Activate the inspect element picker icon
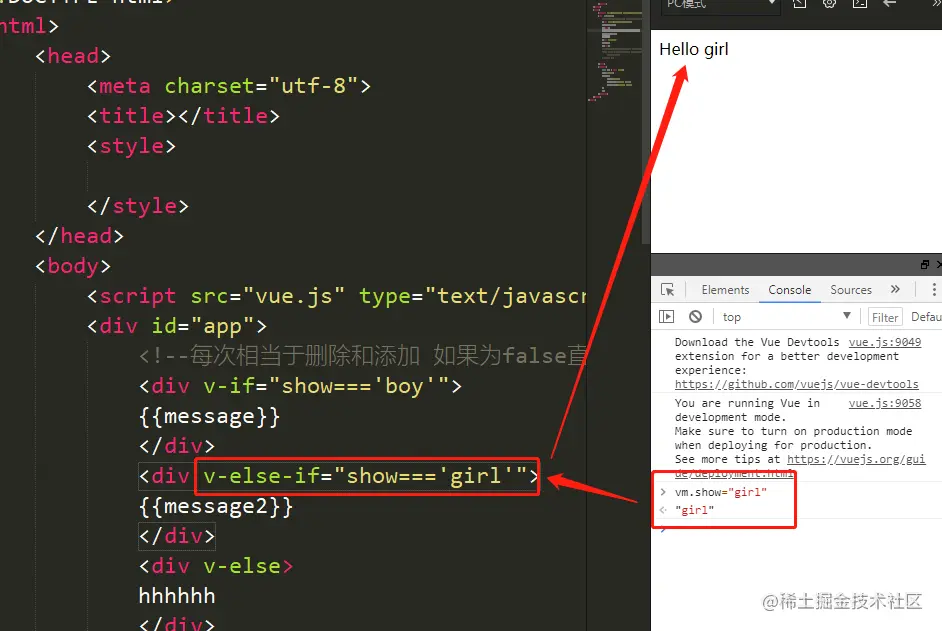 667,290
